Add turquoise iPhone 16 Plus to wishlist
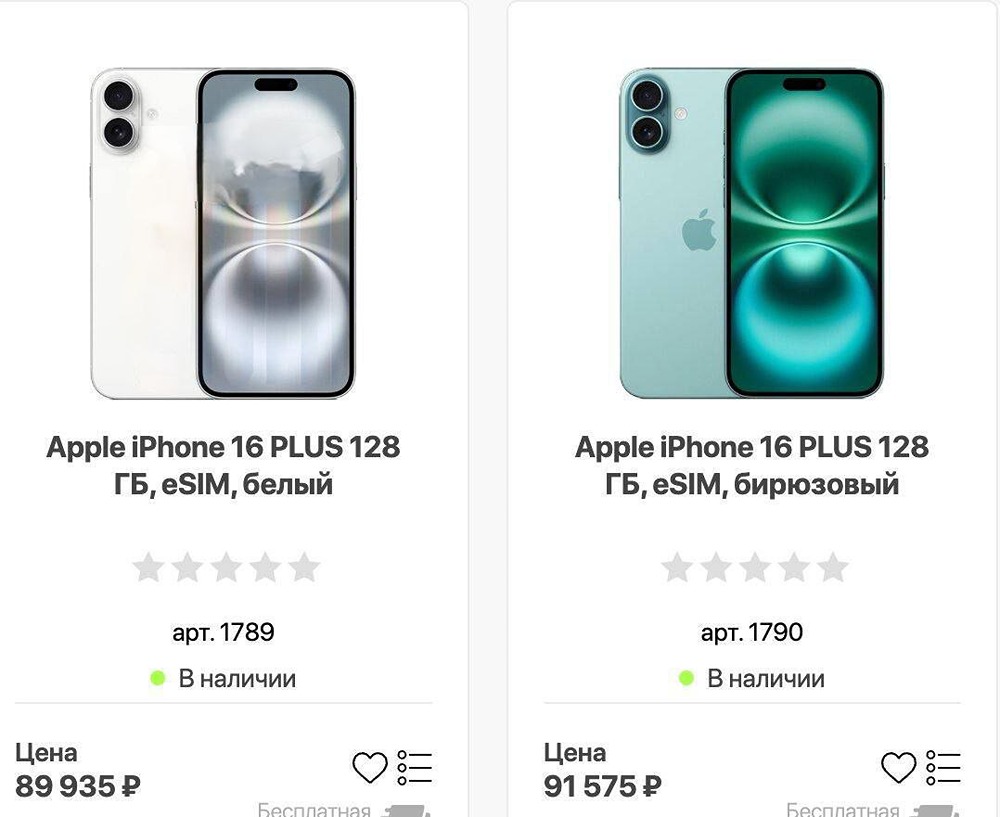Image resolution: width=1000 pixels, height=817 pixels. (898, 767)
